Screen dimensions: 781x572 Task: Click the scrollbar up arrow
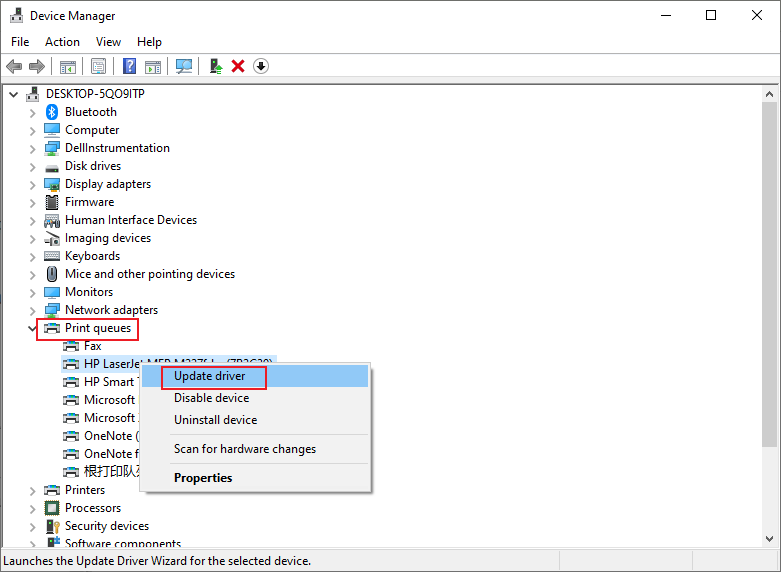coord(769,94)
